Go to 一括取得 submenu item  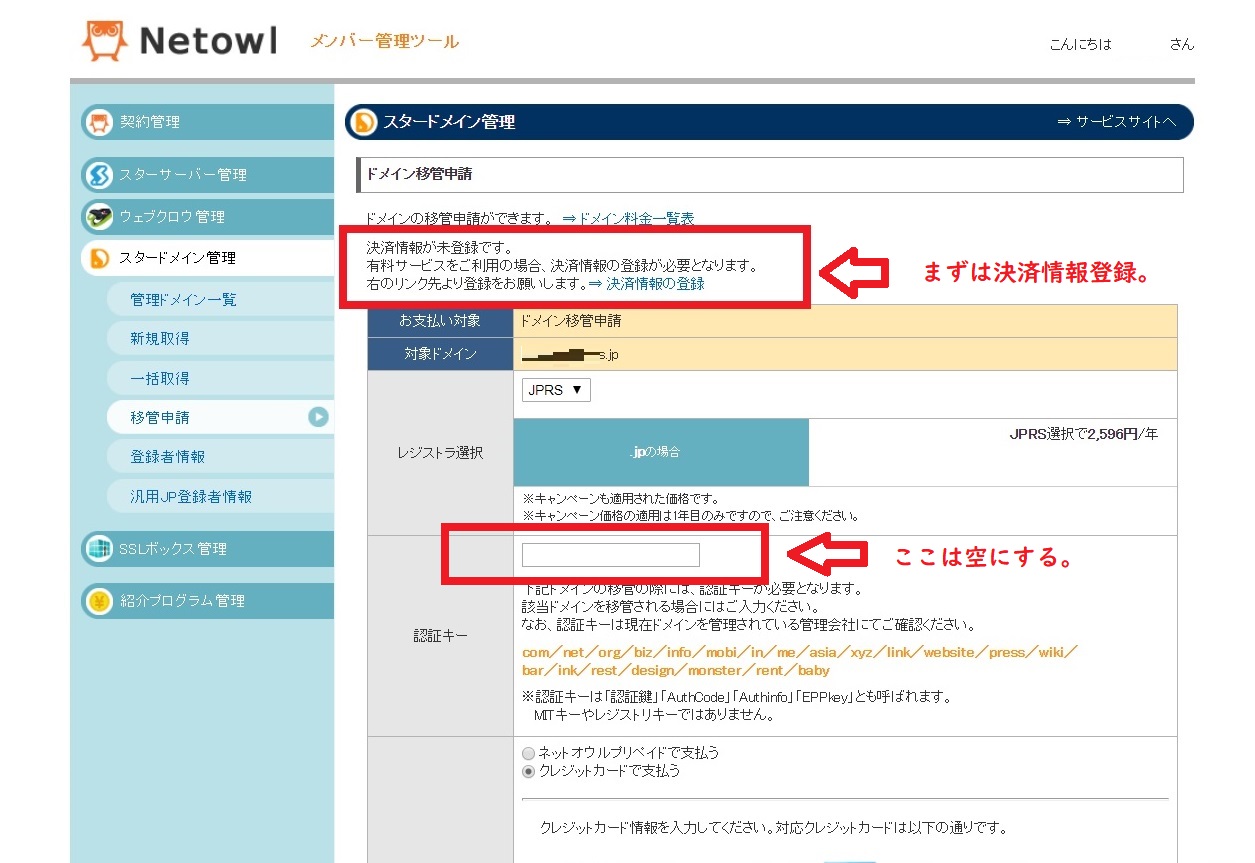tap(160, 379)
